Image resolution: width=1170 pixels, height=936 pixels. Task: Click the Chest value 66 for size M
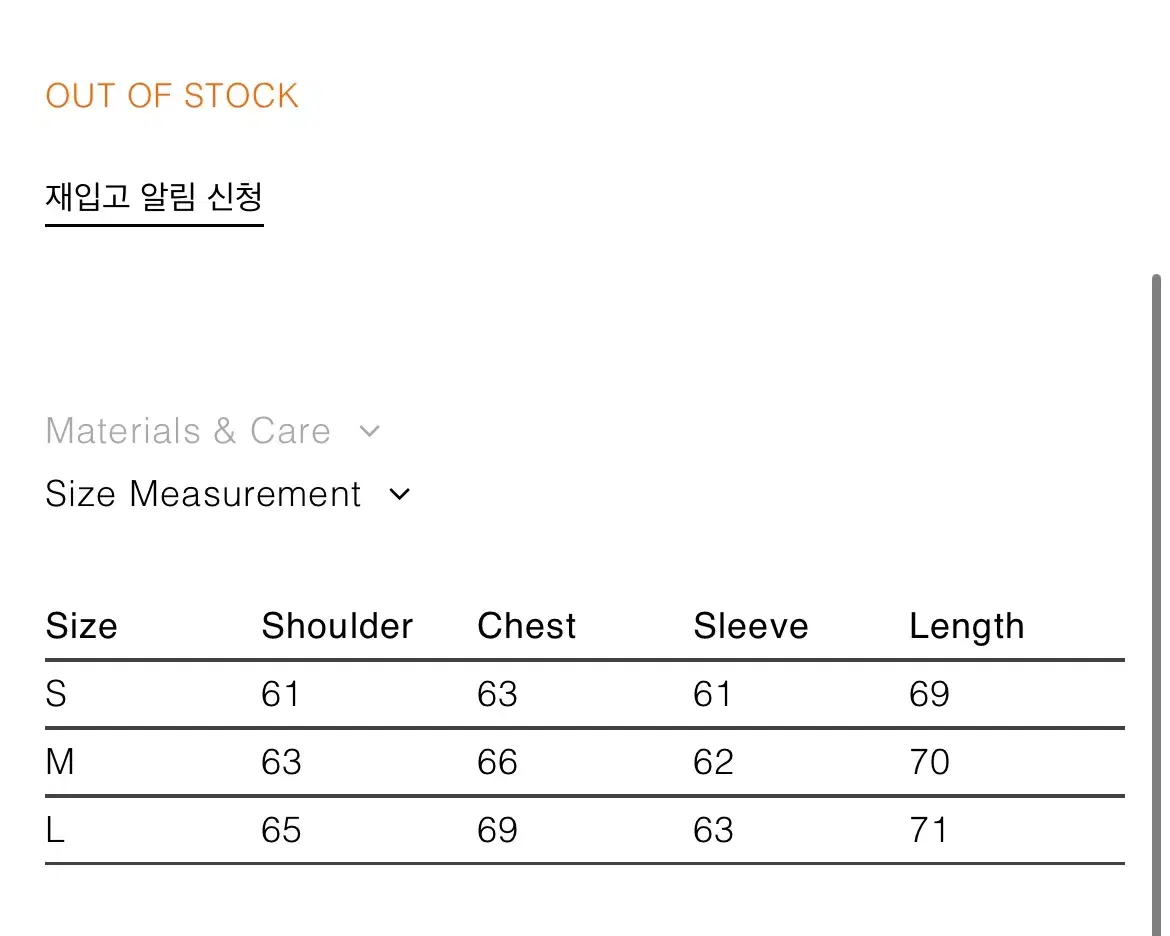pos(497,762)
